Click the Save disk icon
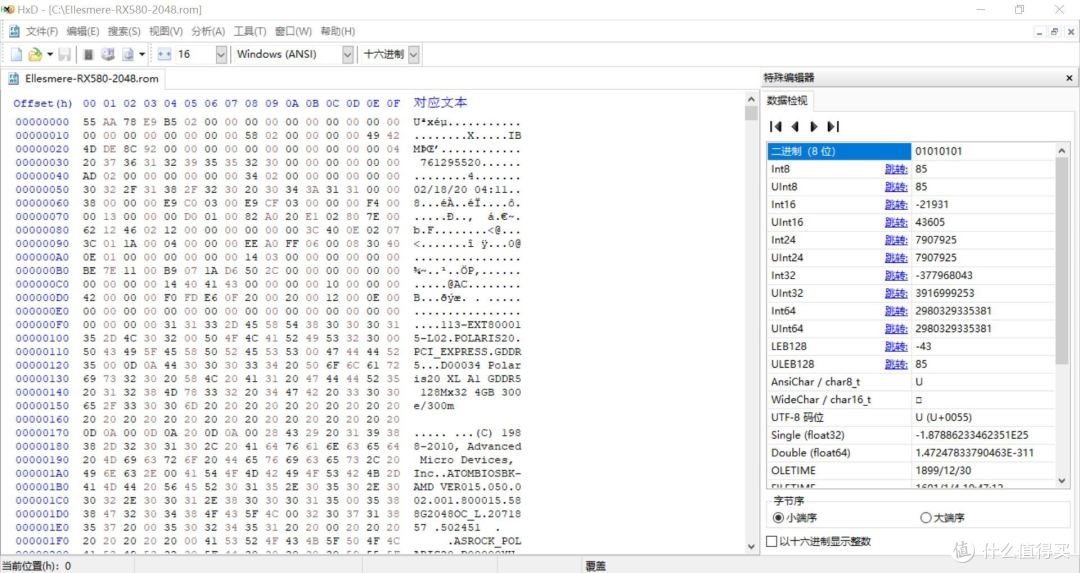Image resolution: width=1080 pixels, height=573 pixels. pos(64,54)
